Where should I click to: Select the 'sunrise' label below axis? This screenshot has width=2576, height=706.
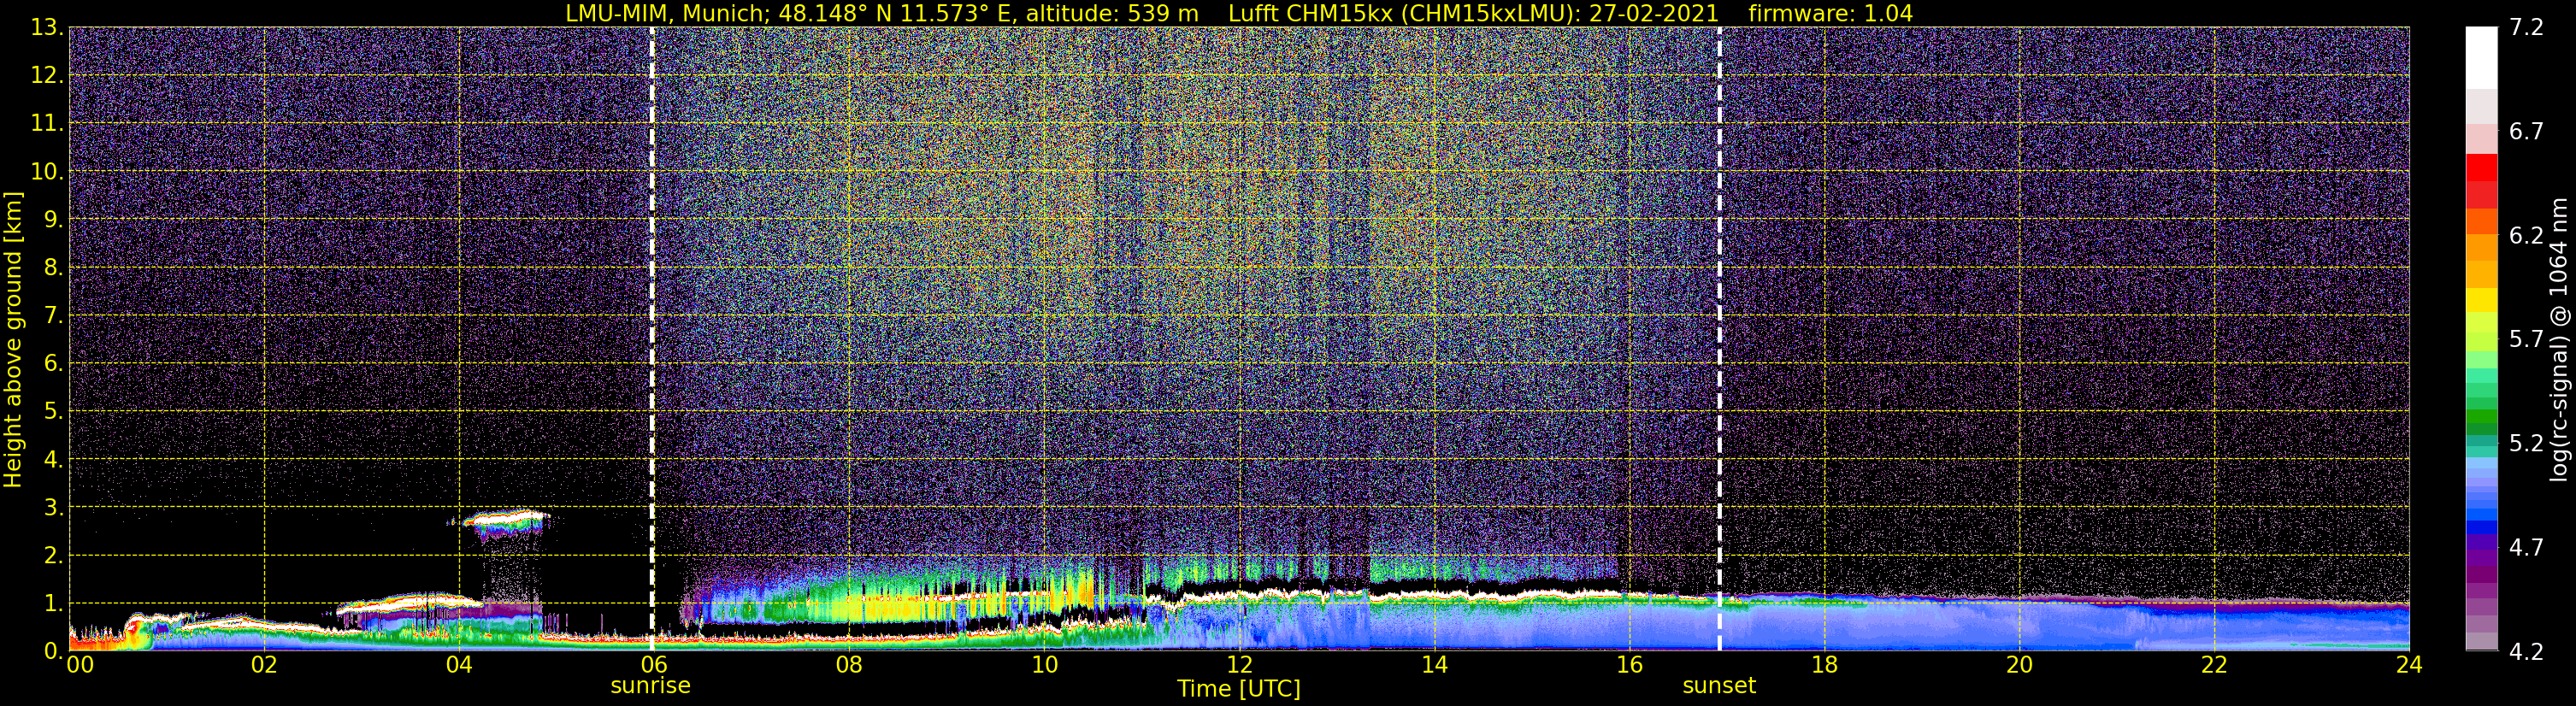tap(650, 686)
